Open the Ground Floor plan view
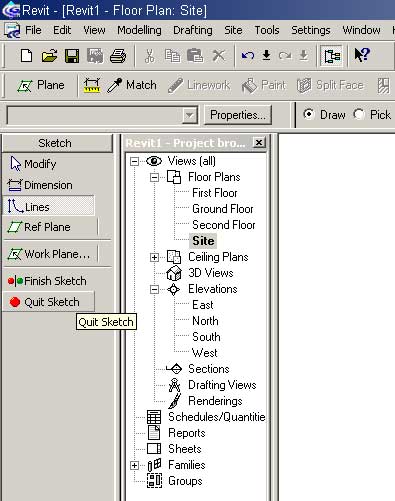Image resolution: width=395 pixels, height=501 pixels. (x=223, y=209)
